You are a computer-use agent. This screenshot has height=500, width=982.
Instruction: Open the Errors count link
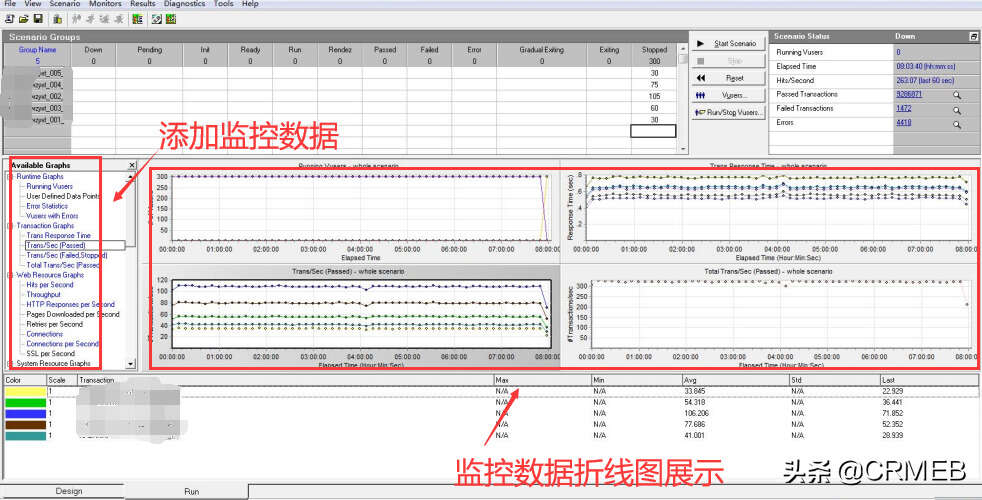(x=903, y=123)
